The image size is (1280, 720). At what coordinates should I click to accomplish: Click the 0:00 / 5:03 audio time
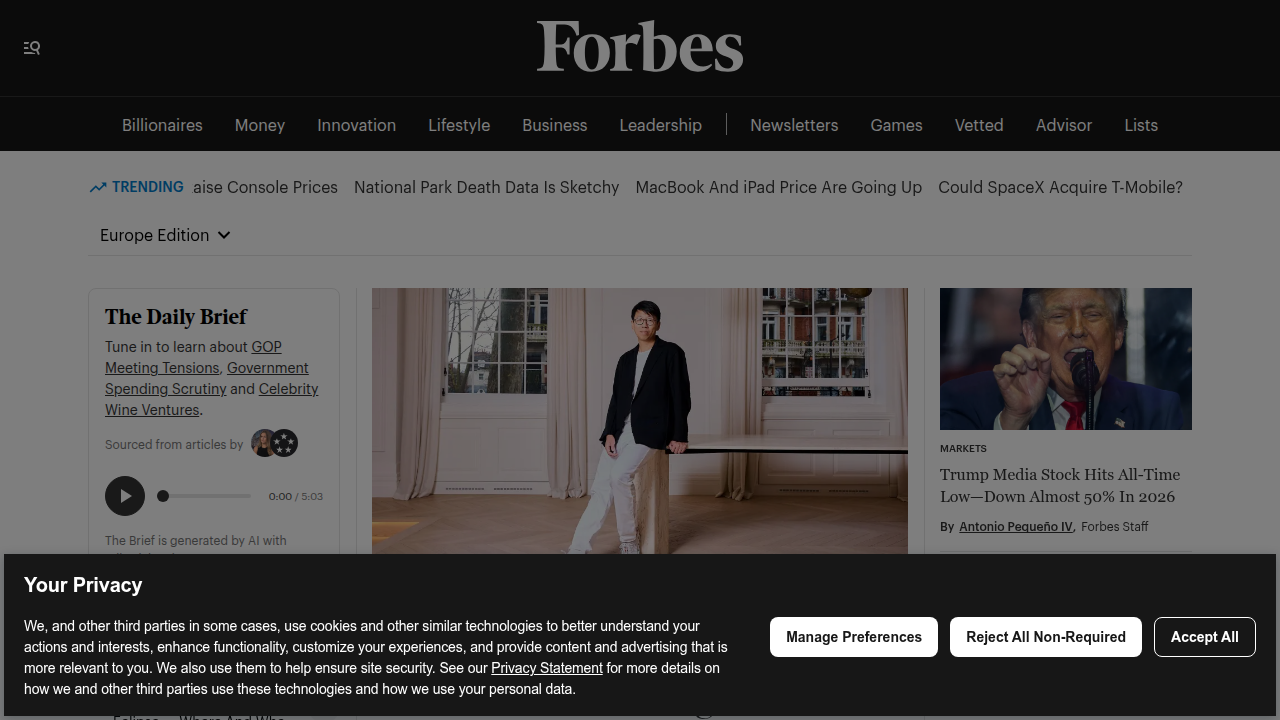click(296, 496)
